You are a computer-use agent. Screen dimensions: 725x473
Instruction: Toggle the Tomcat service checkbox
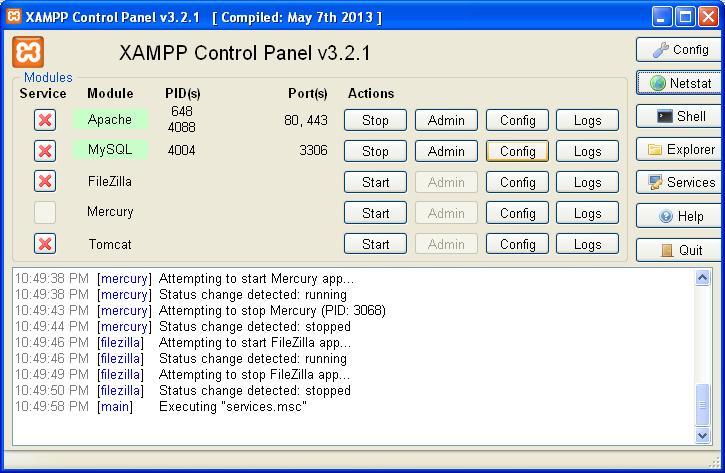(45, 244)
